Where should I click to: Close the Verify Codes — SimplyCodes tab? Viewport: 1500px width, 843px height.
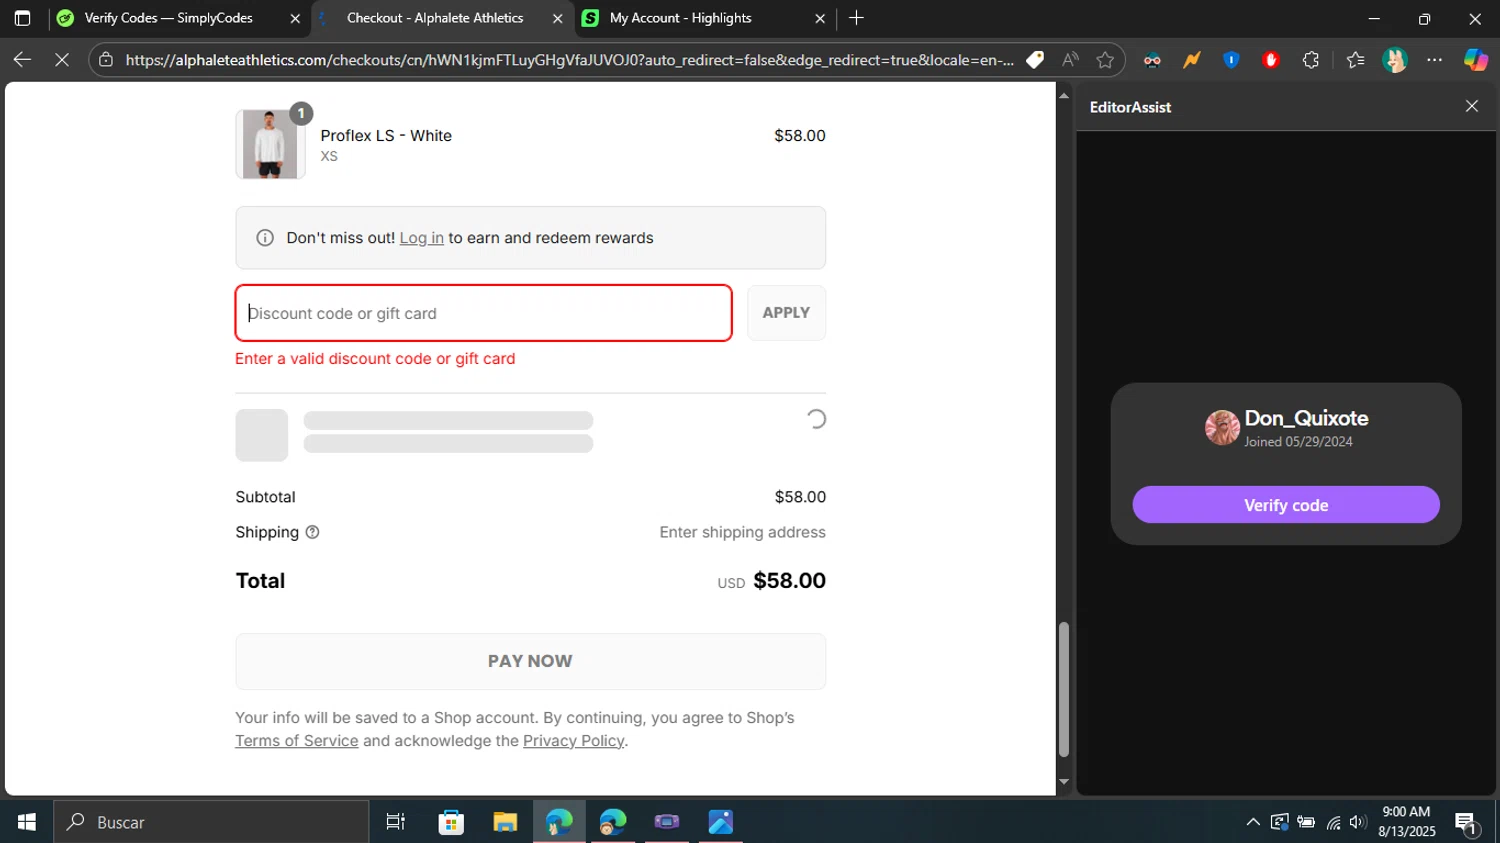click(x=295, y=18)
